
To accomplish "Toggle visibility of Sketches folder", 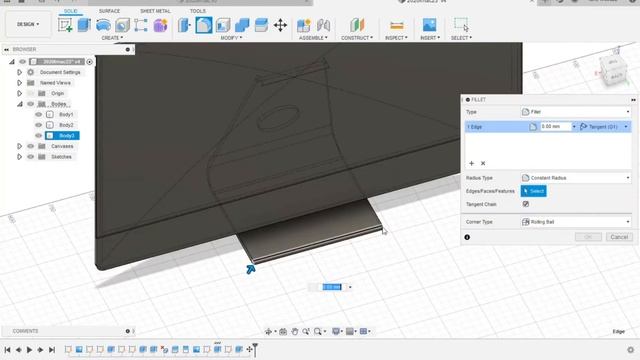I will pyautogui.click(x=31, y=157).
